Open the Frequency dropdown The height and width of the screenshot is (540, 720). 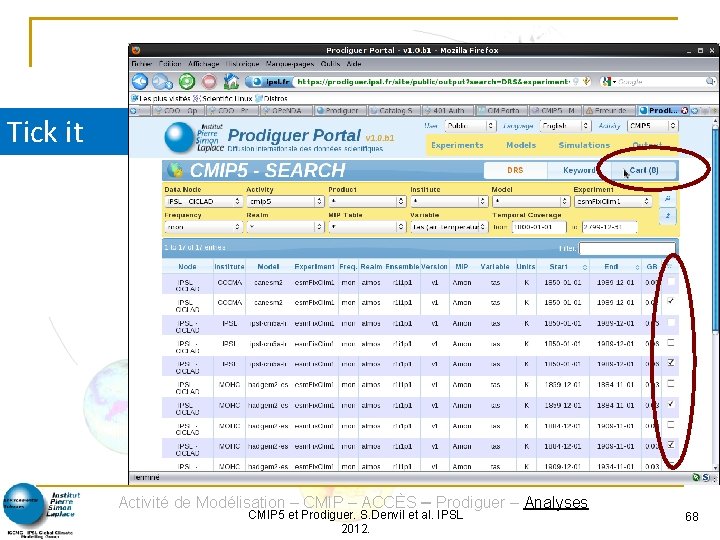203,227
